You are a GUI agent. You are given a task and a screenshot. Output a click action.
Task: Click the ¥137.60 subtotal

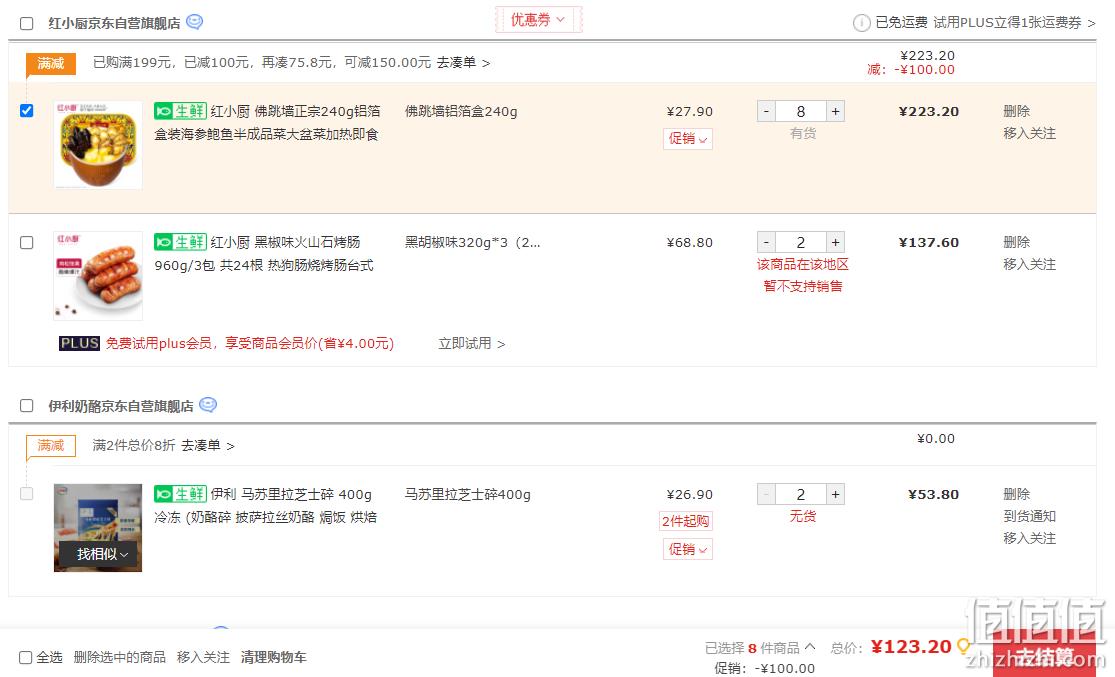point(929,242)
